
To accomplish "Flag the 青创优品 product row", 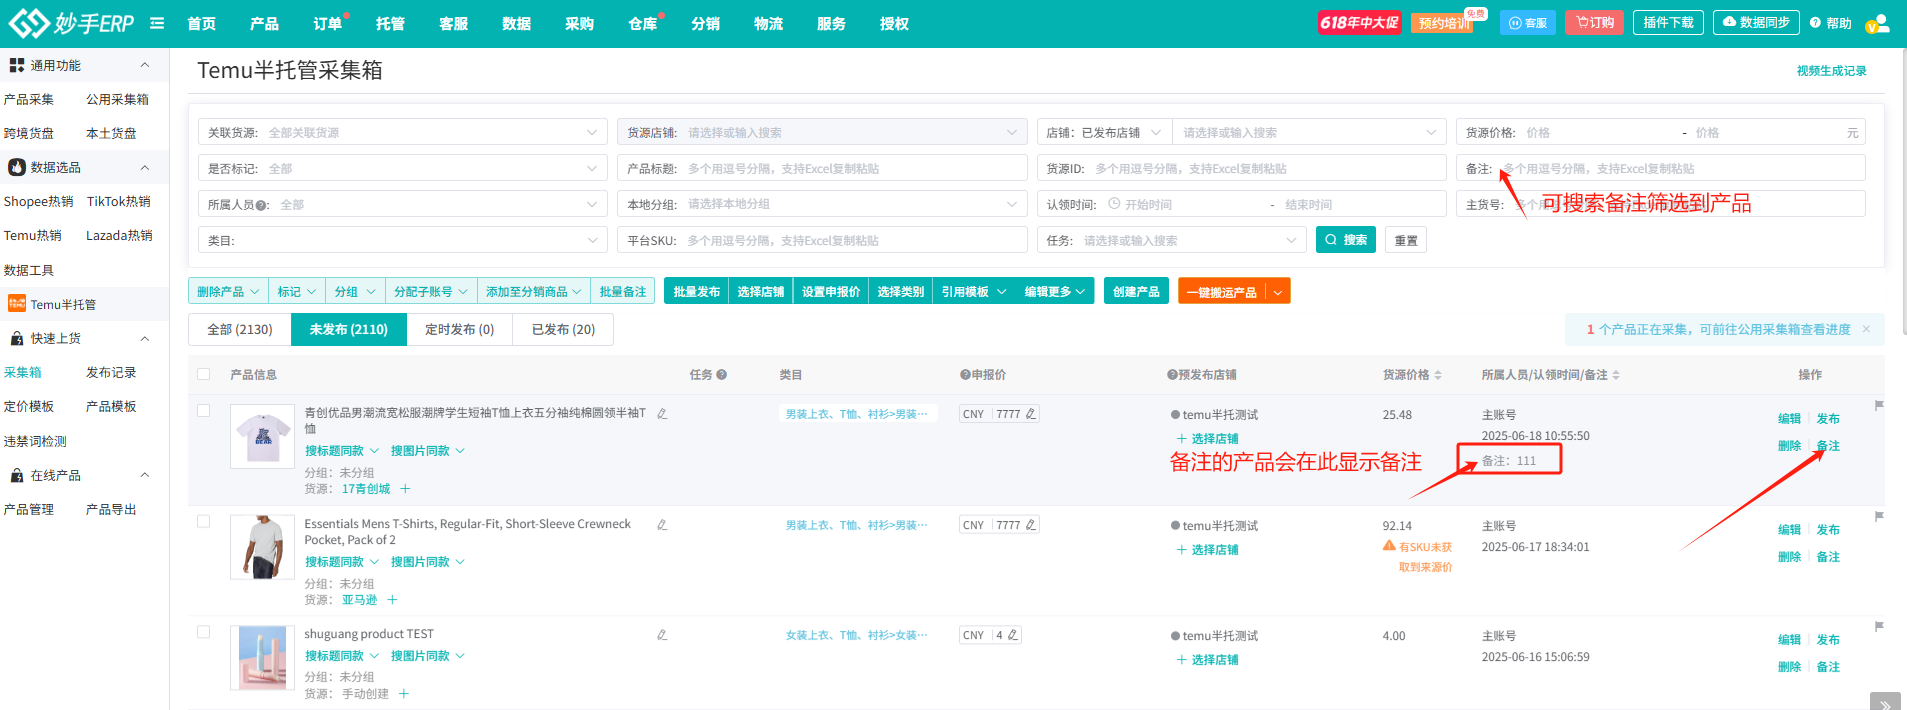I will click(1879, 405).
